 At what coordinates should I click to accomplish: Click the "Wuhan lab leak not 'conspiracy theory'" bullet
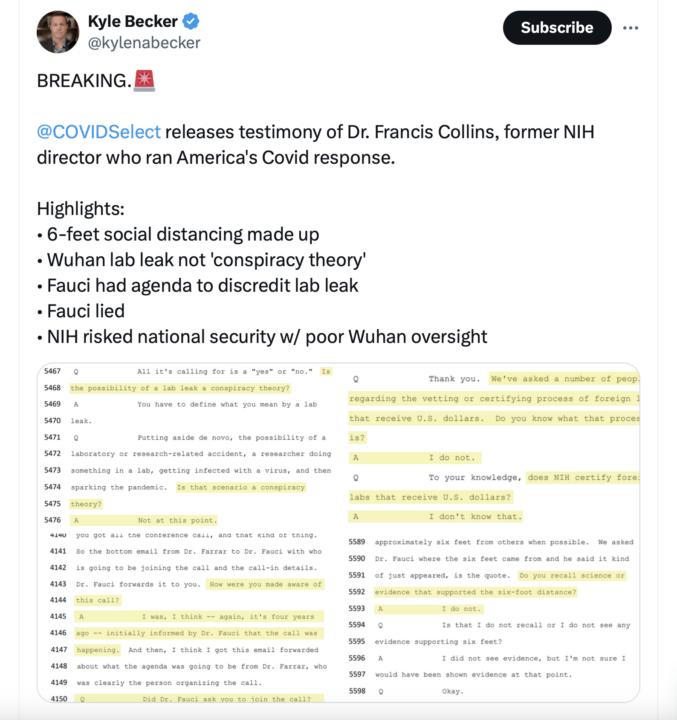pyautogui.click(x=201, y=260)
